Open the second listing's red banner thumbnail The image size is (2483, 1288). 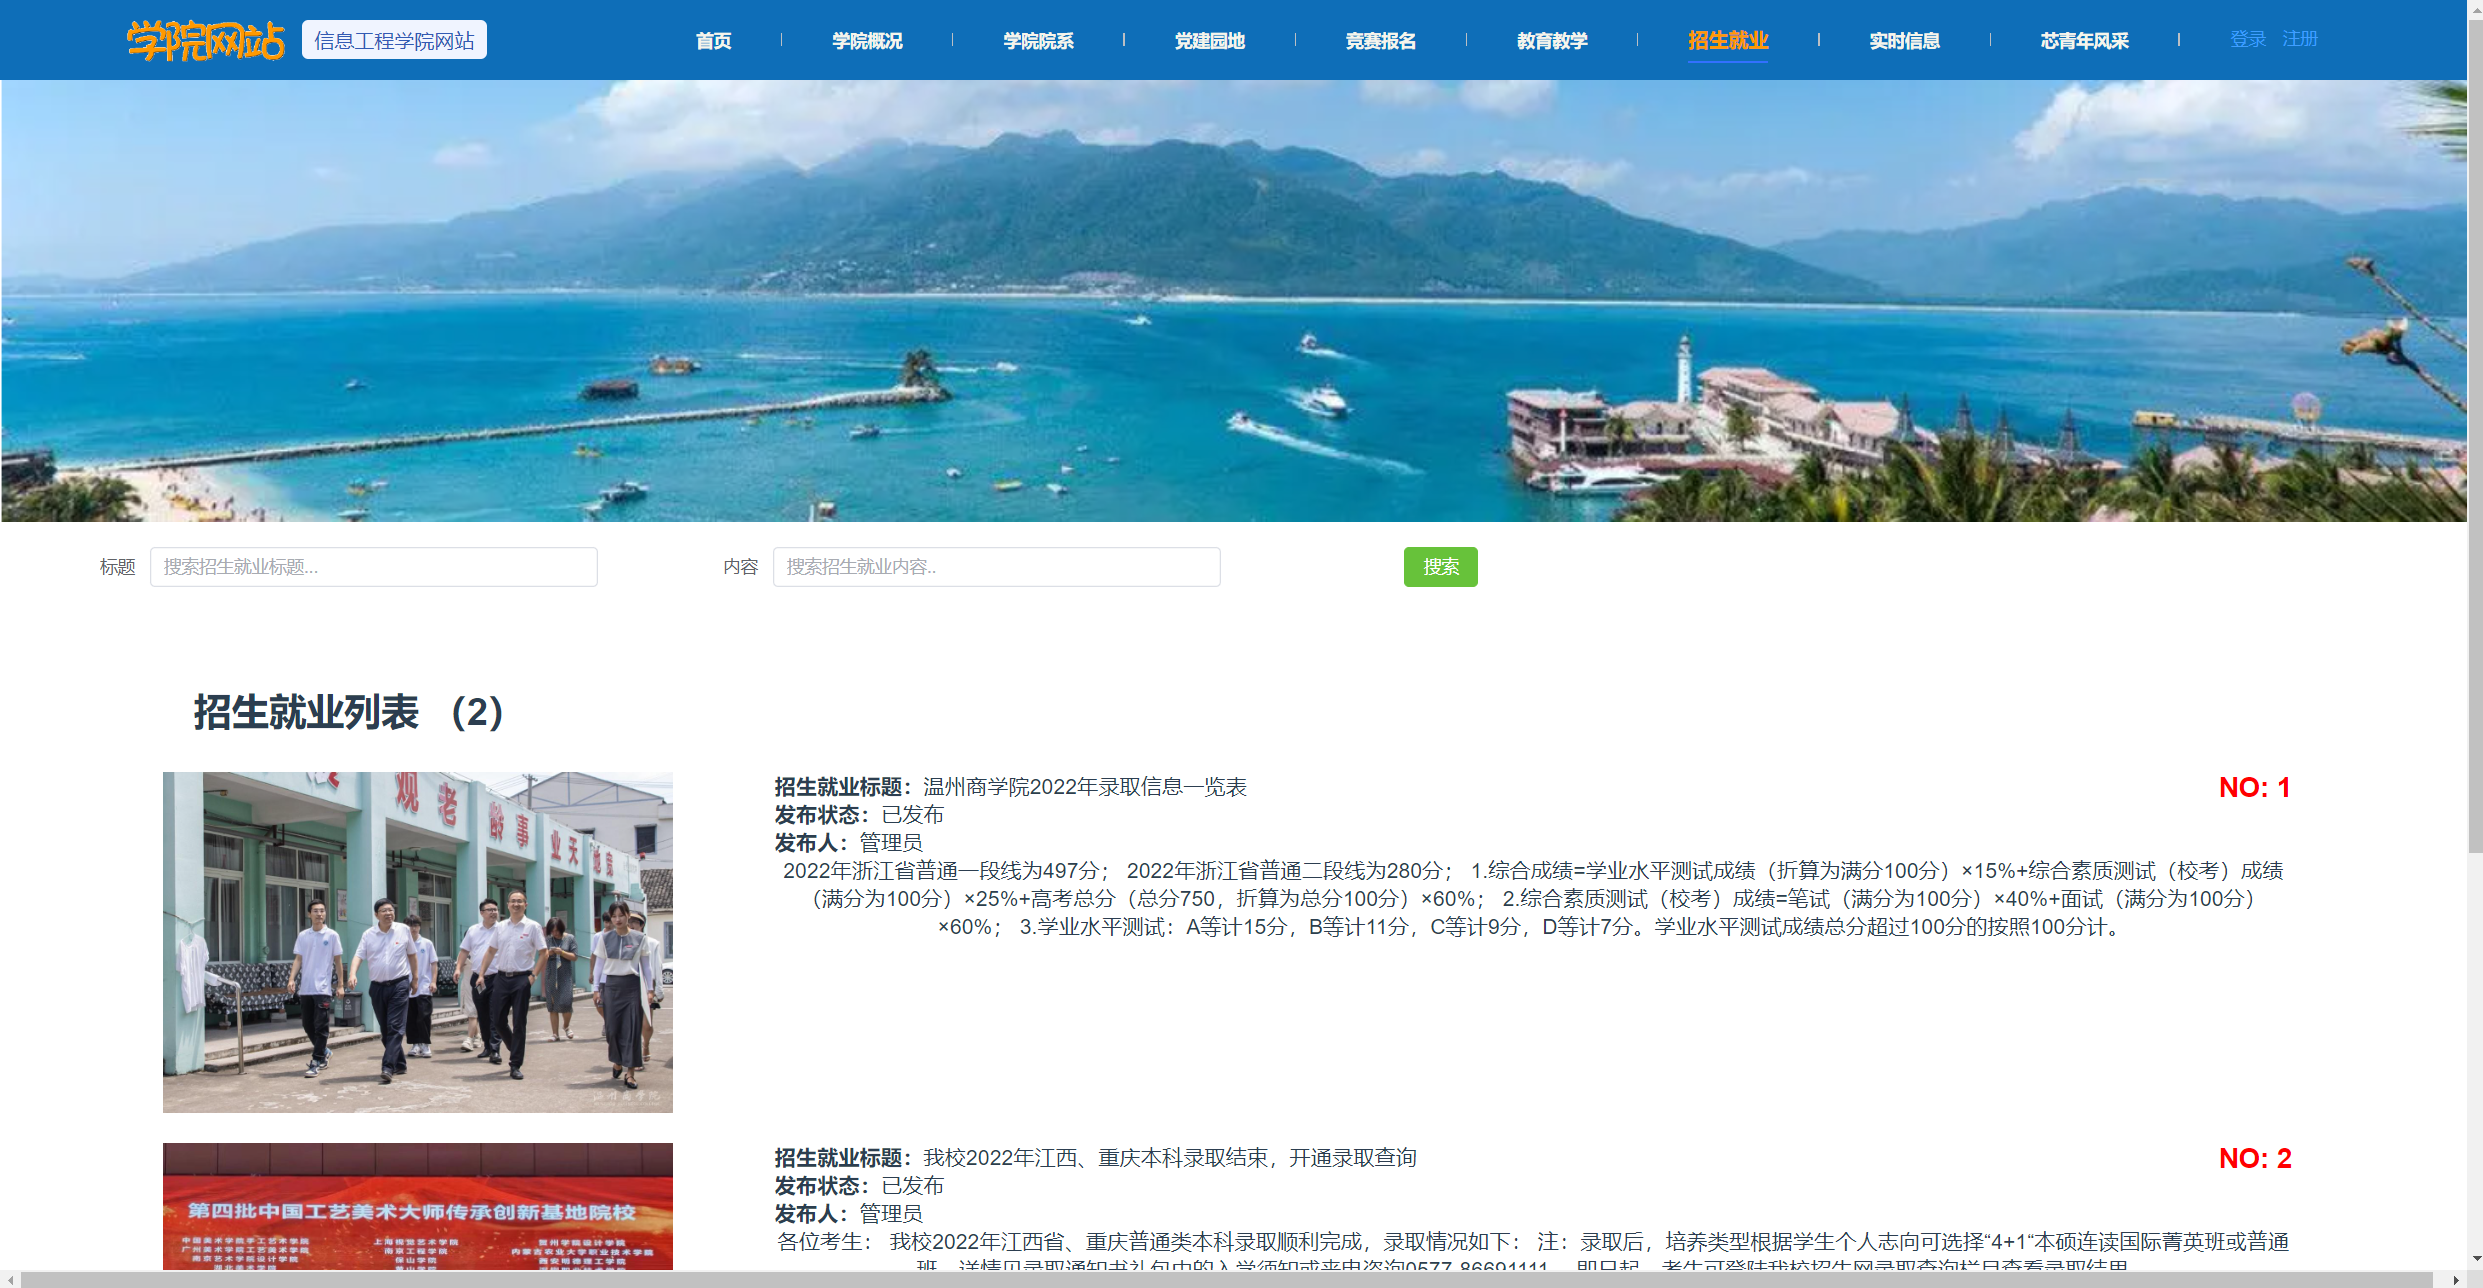418,1206
